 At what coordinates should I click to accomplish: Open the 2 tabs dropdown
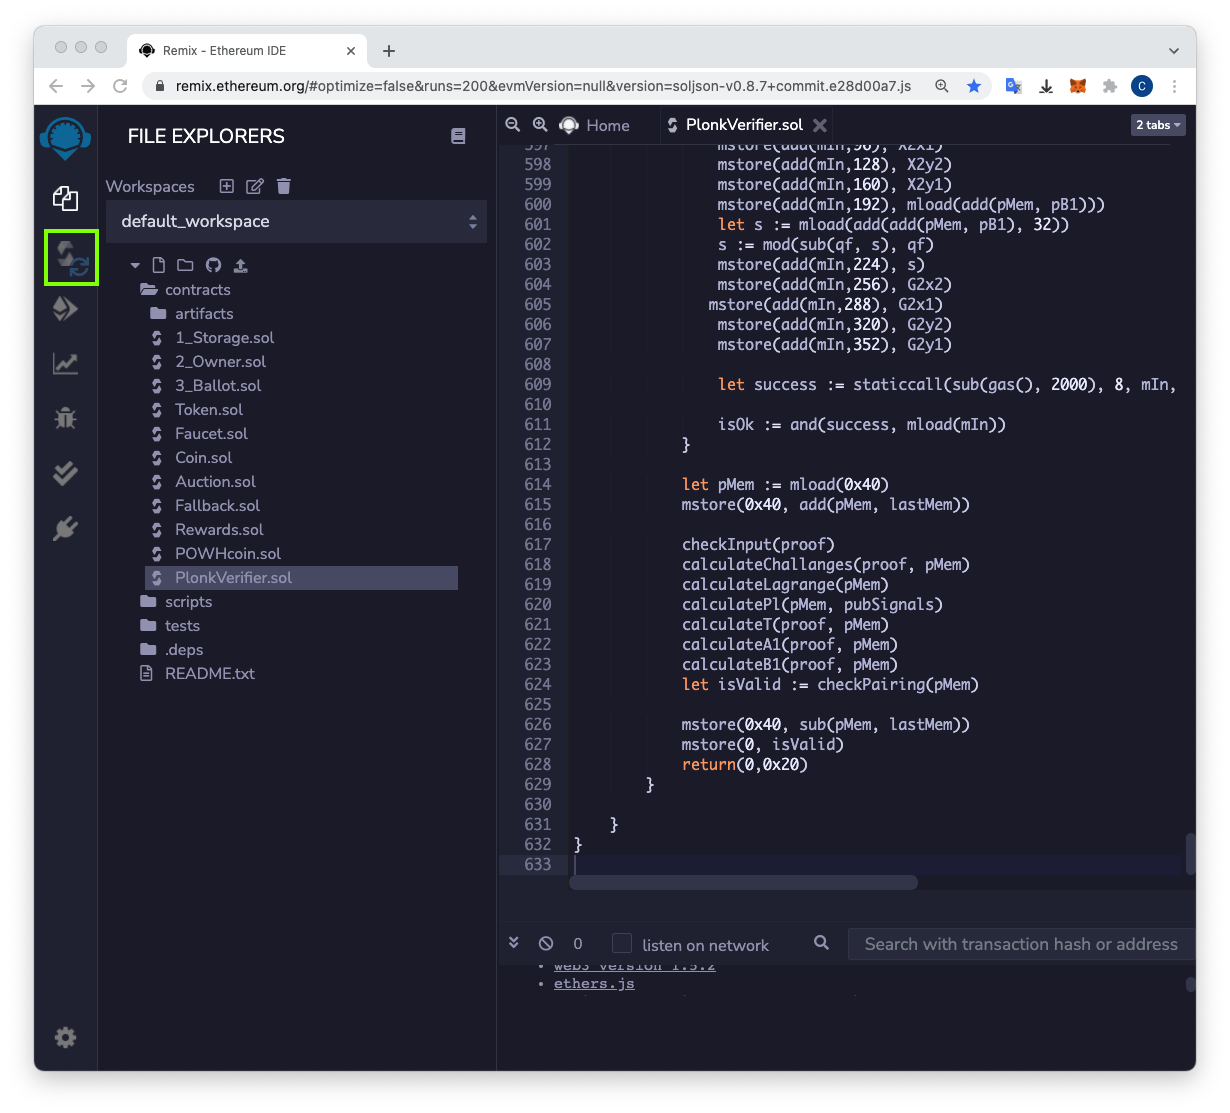[1158, 125]
